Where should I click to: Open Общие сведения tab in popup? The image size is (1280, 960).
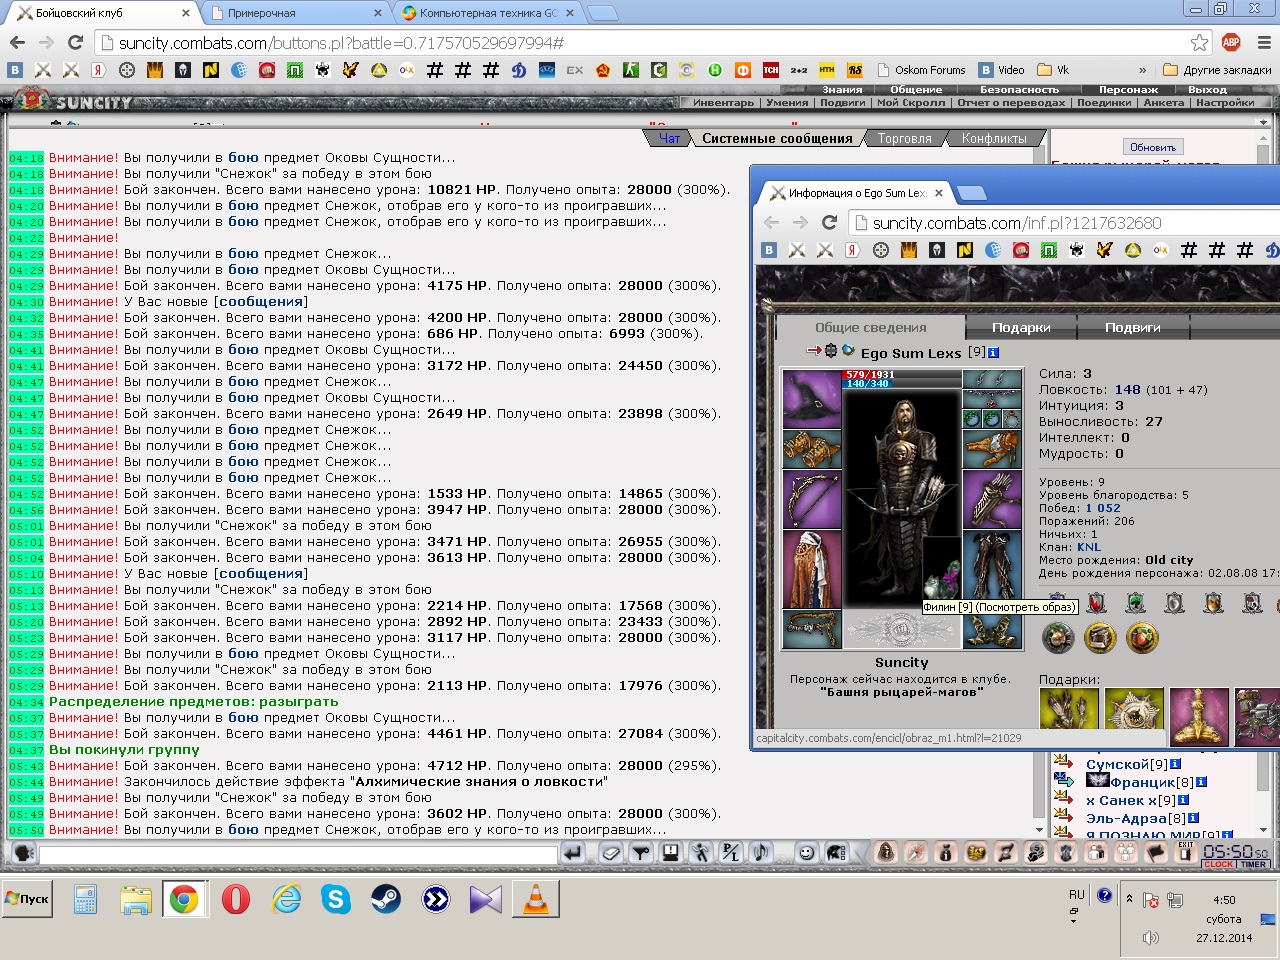(870, 327)
